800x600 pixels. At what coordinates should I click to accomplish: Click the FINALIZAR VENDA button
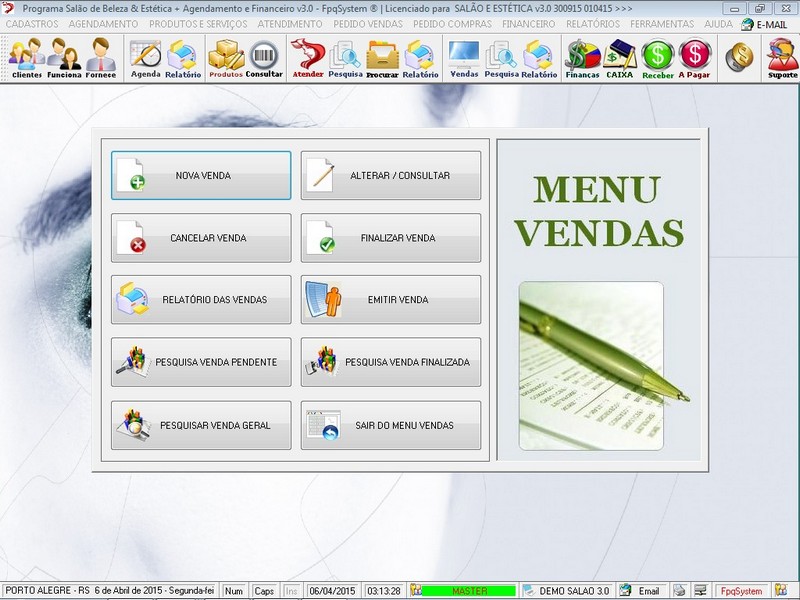tap(391, 238)
